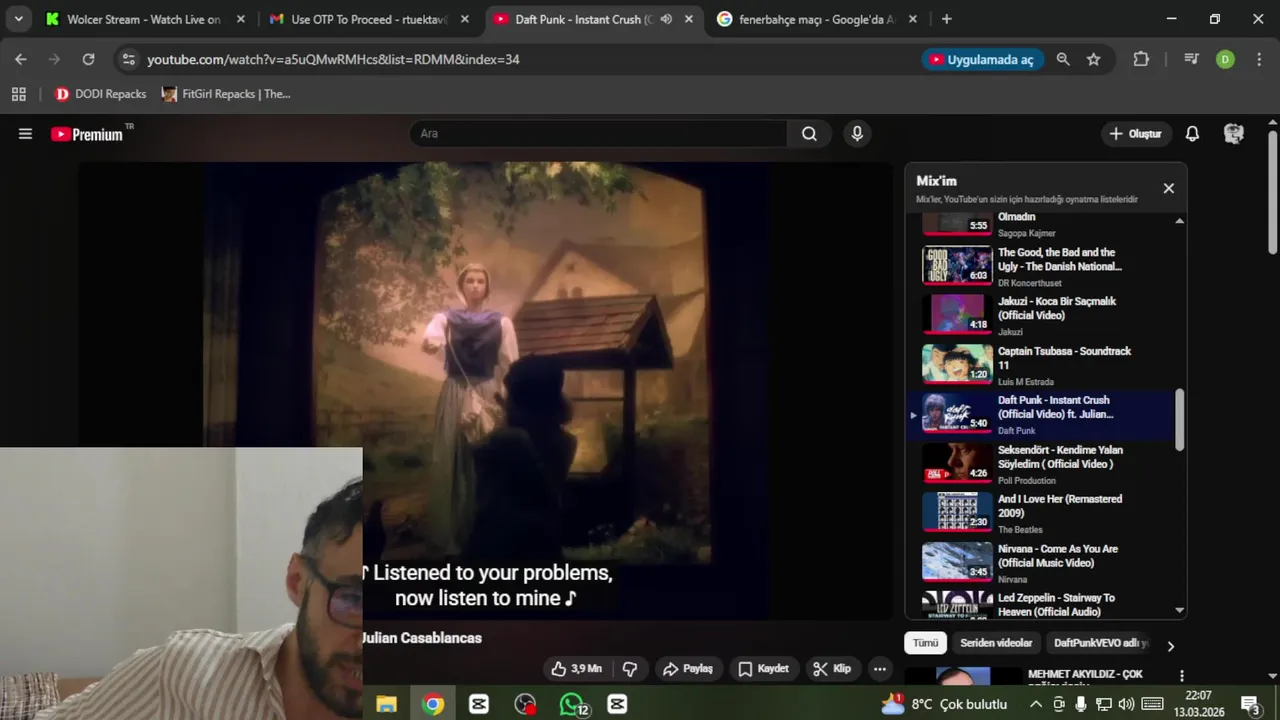Screen dimensions: 1280x720
Task: Open options for MEHMET AKYILDIZ video
Action: click(1181, 677)
